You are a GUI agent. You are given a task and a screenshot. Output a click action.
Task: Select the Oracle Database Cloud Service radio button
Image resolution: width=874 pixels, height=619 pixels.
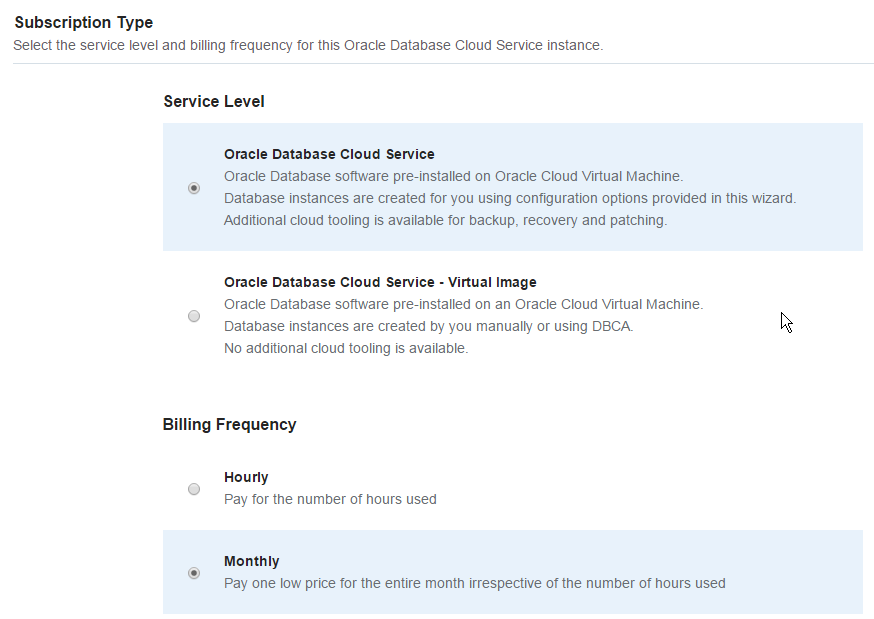tap(194, 187)
